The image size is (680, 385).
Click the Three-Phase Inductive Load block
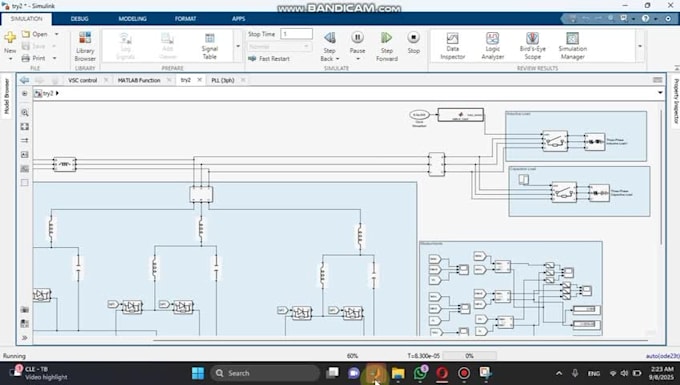pos(595,142)
